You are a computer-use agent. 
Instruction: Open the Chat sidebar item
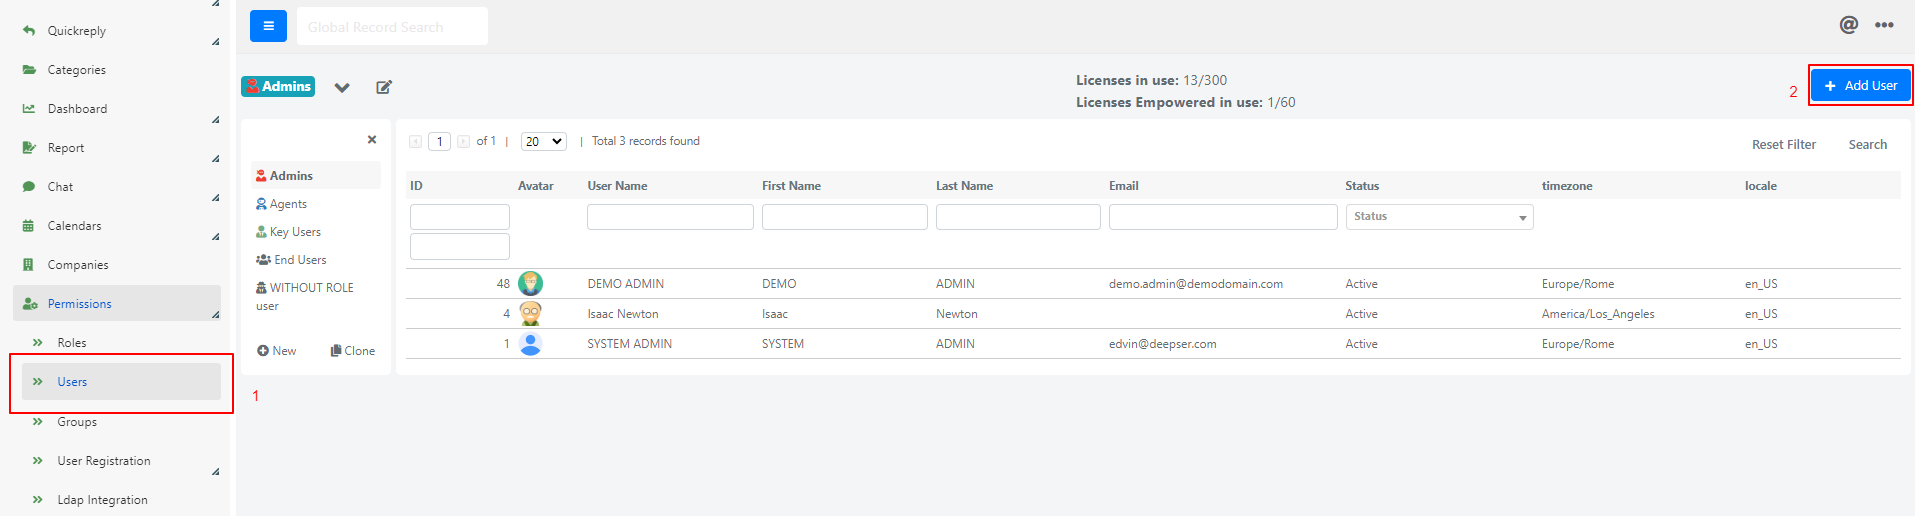60,187
